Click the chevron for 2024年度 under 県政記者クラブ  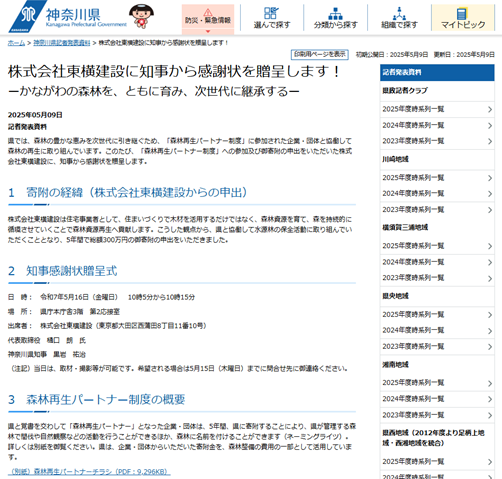(x=490, y=125)
